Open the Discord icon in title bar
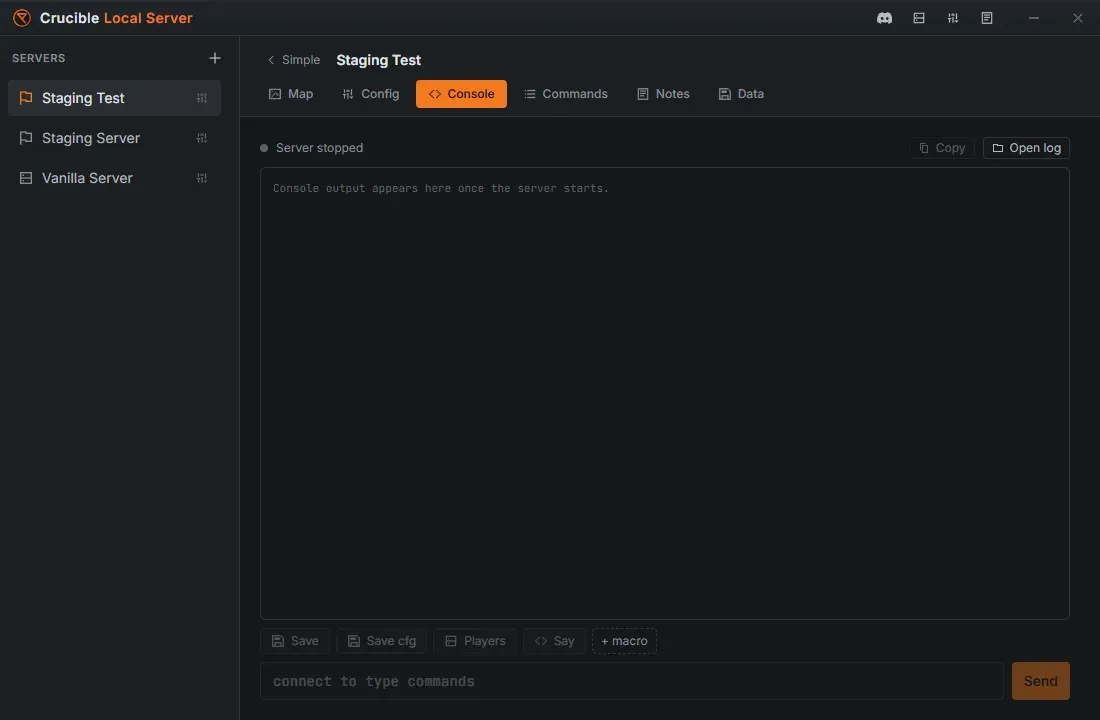 point(884,18)
